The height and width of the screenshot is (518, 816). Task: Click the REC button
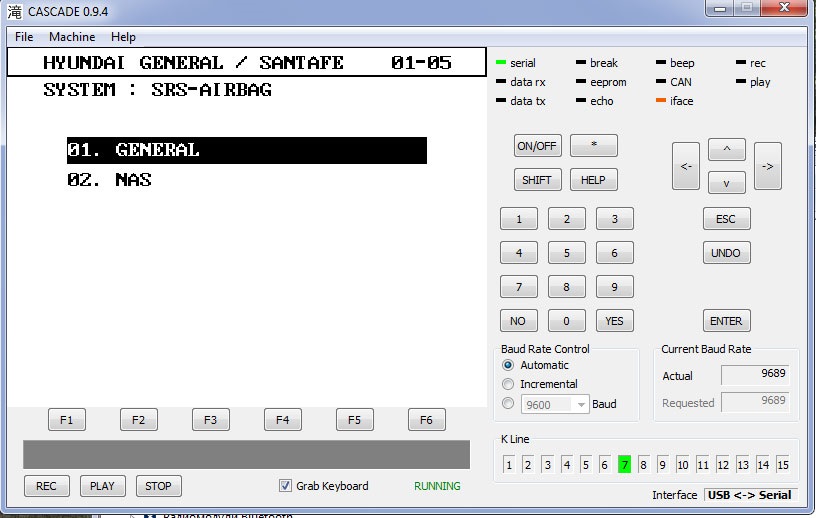(46, 486)
